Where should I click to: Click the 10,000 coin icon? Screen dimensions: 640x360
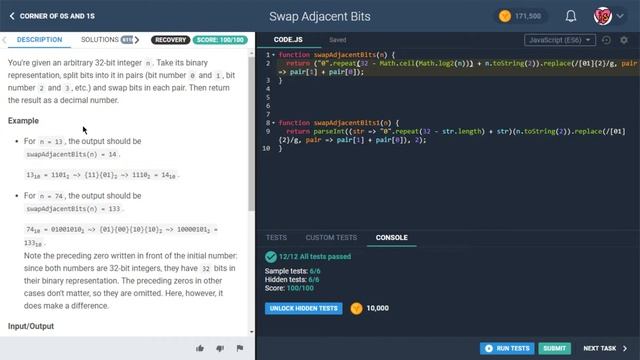[356, 309]
